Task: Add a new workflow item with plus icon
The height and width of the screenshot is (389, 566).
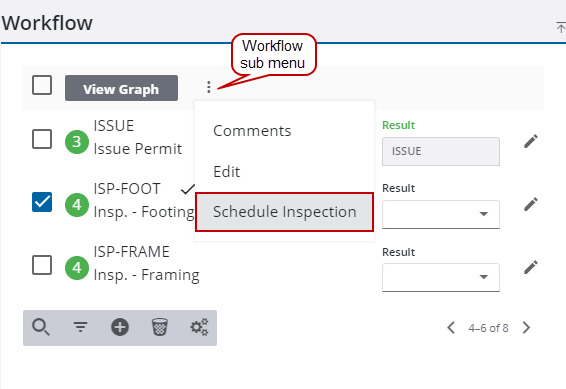Action: pos(120,327)
